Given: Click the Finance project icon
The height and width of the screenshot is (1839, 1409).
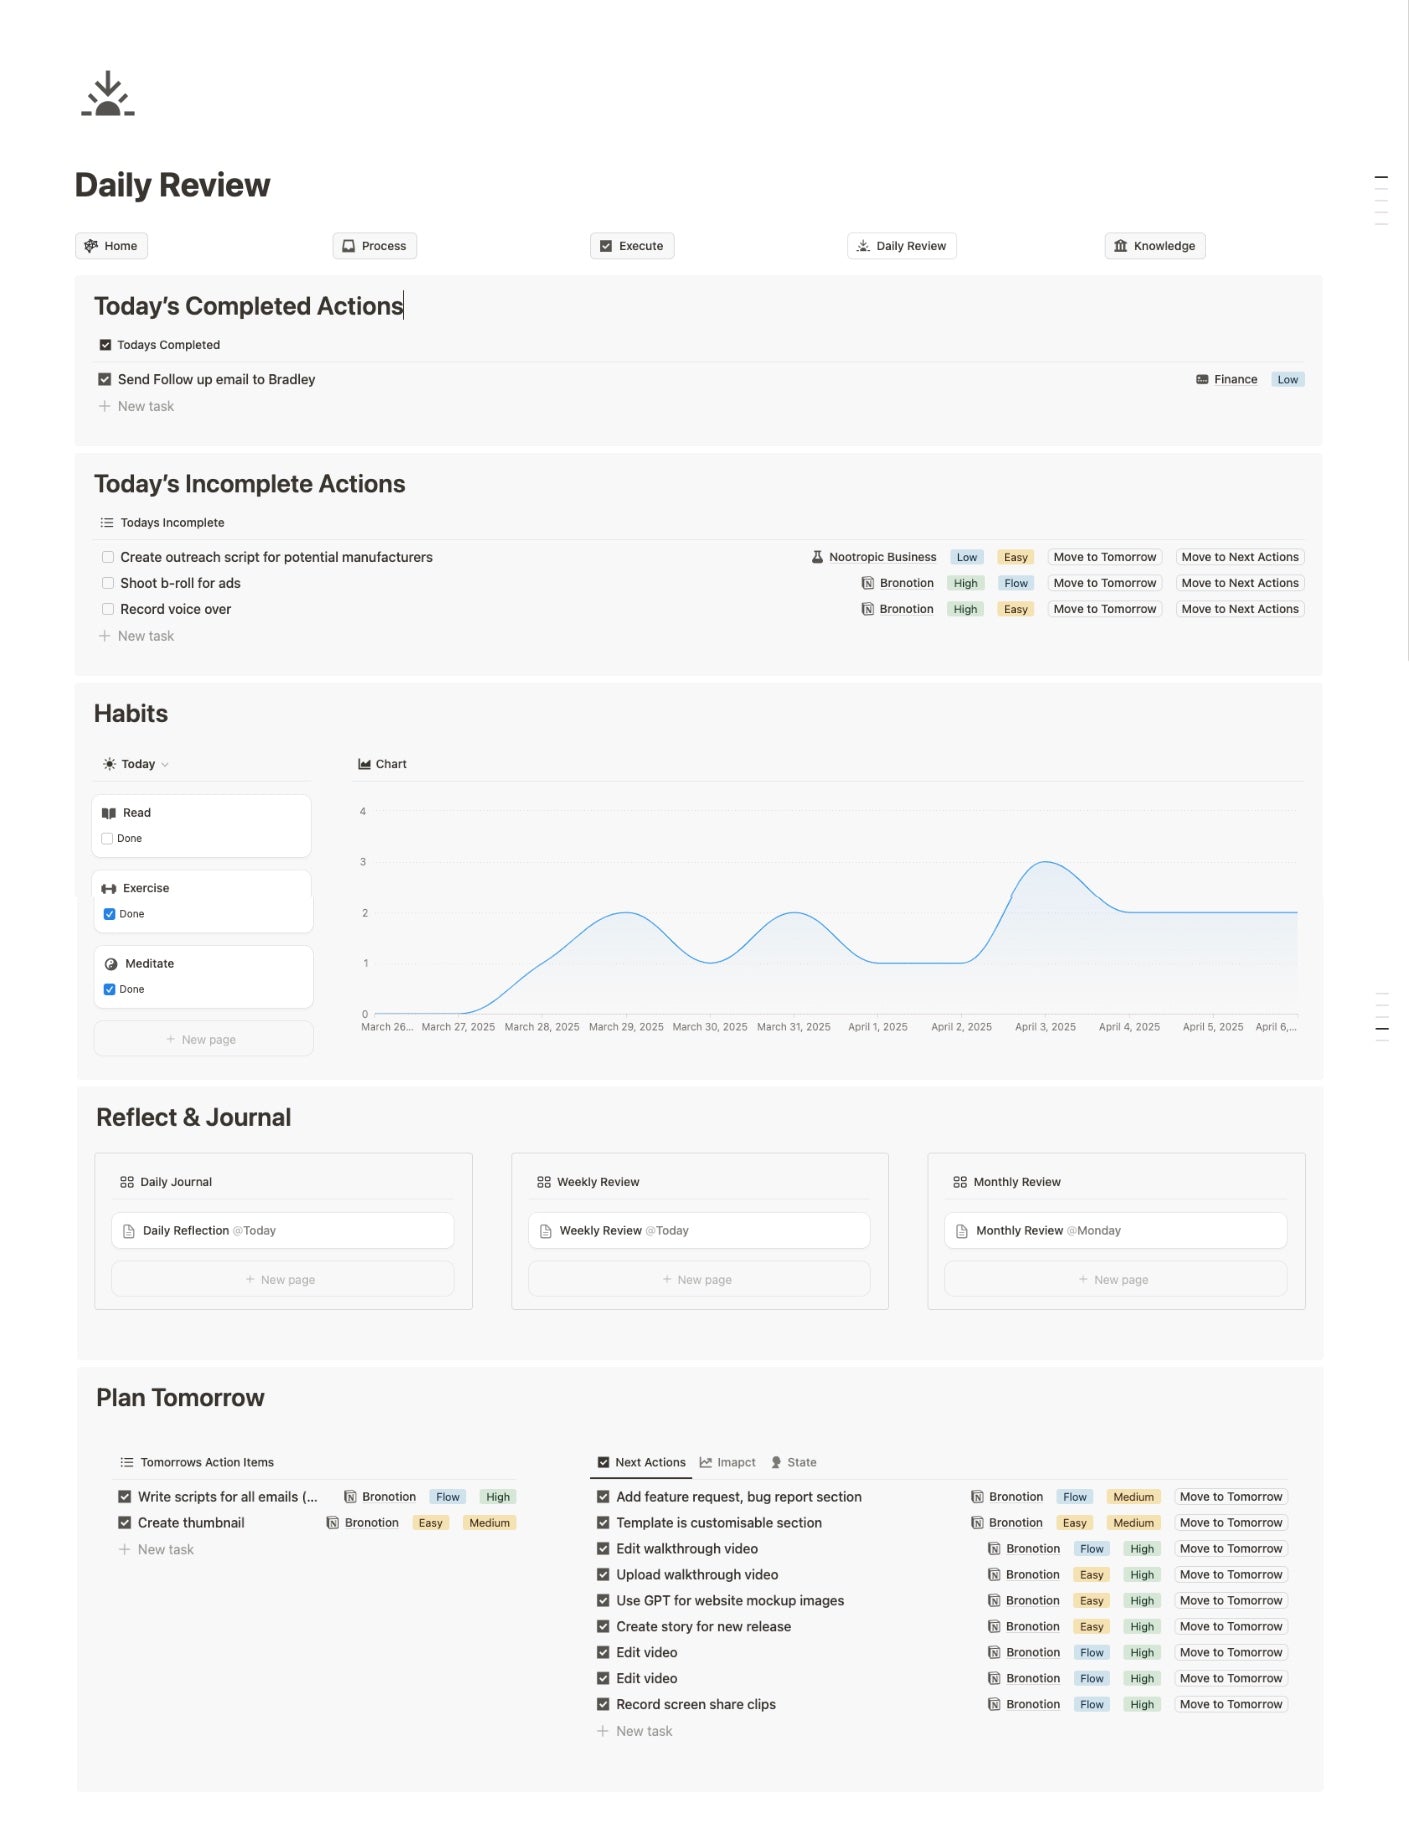Looking at the screenshot, I should 1202,380.
